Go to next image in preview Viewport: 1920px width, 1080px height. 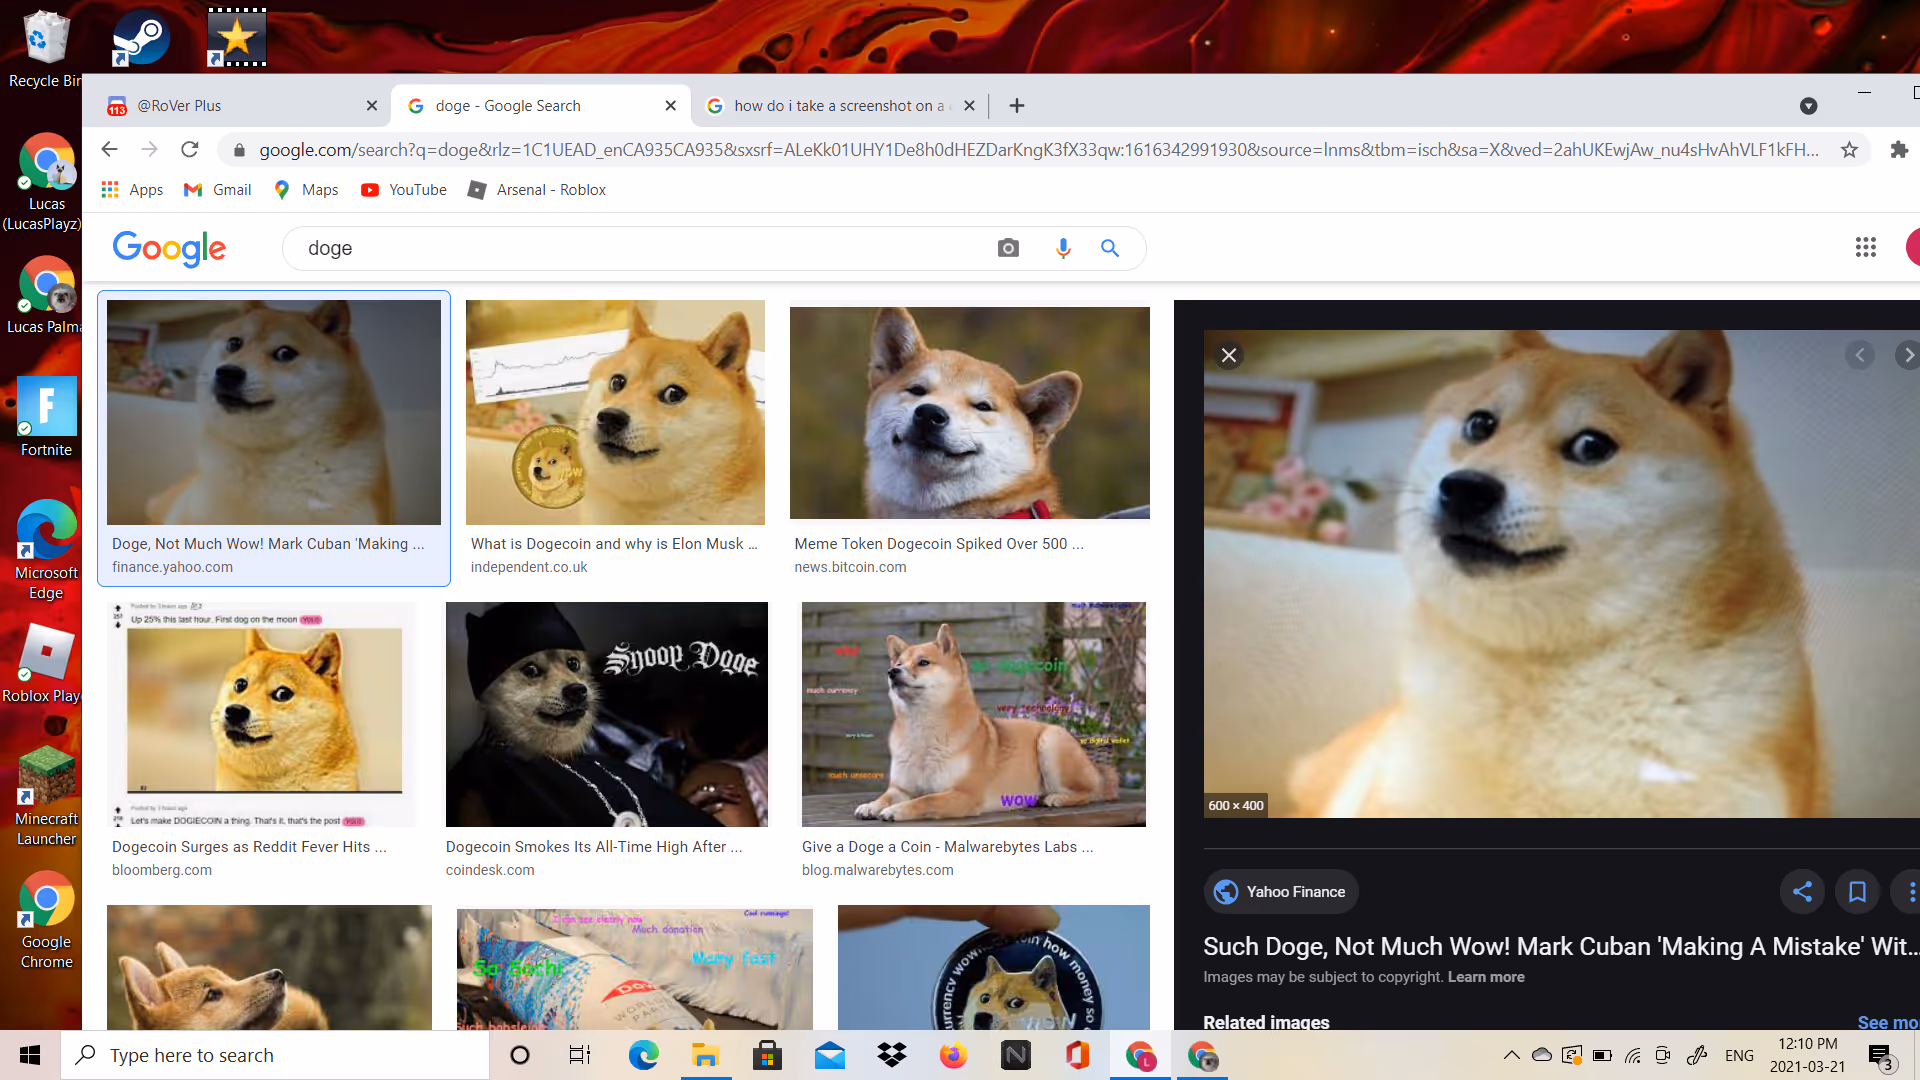1907,355
